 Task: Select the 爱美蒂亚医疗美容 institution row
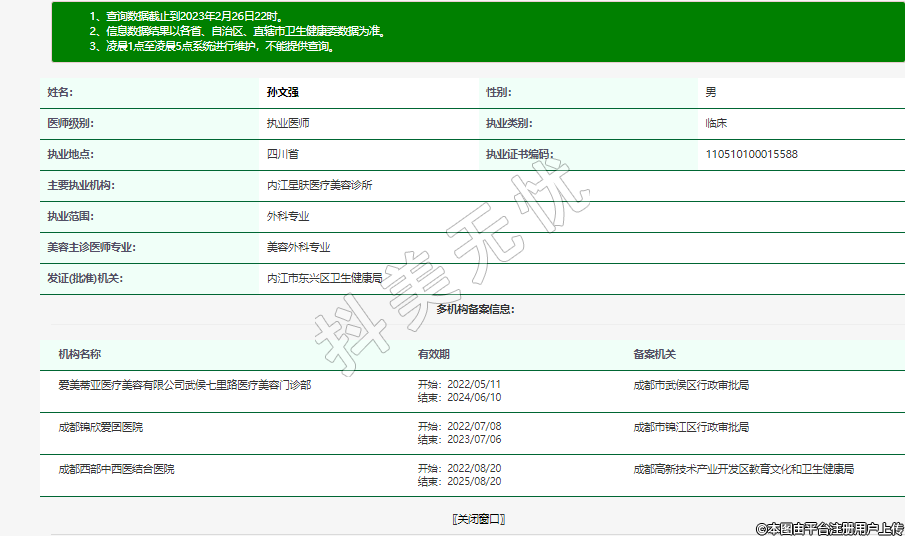click(x=184, y=385)
